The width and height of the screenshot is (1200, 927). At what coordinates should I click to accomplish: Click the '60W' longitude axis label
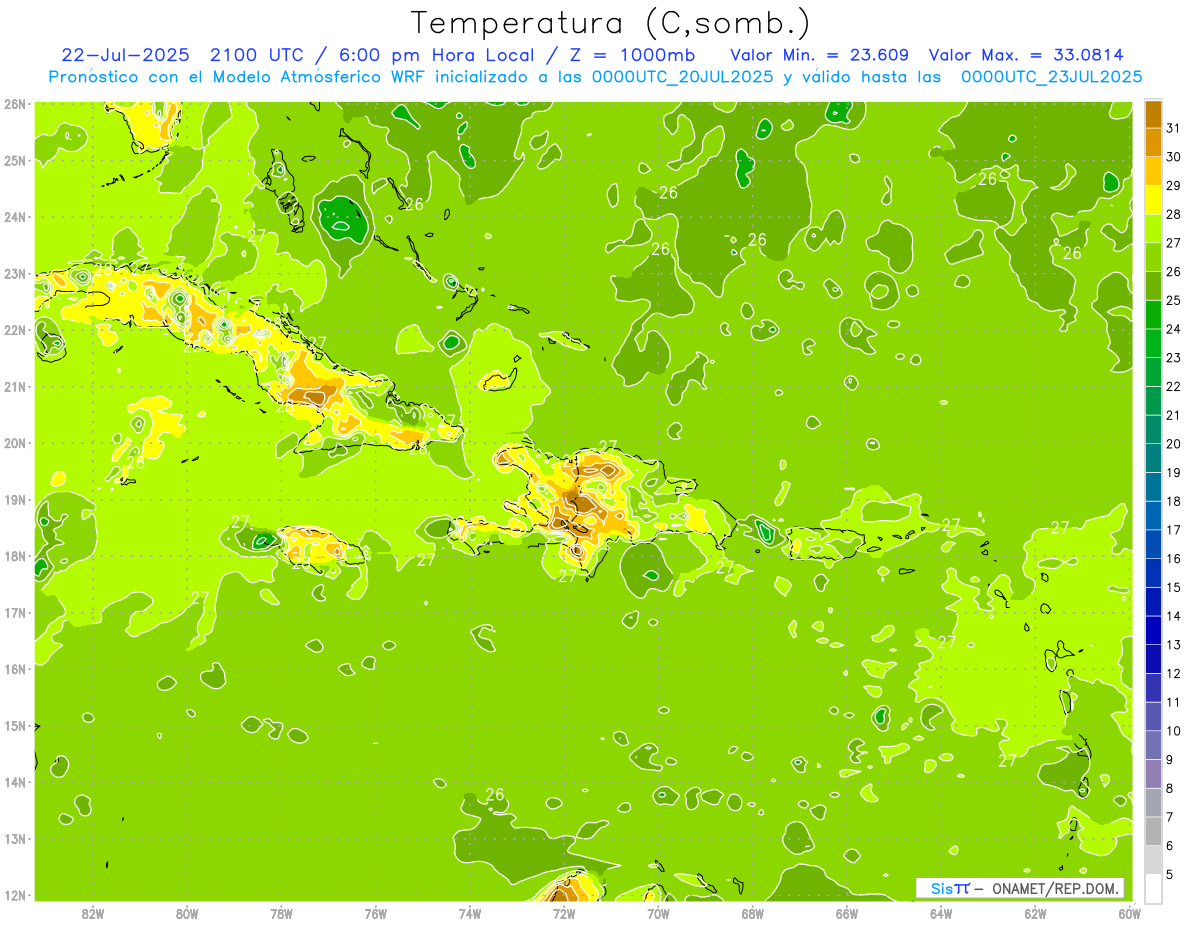1130,913
